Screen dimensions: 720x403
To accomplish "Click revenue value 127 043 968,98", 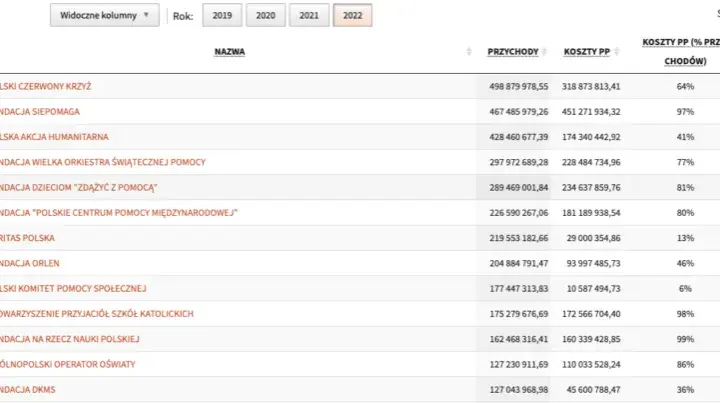I will [x=518, y=389].
